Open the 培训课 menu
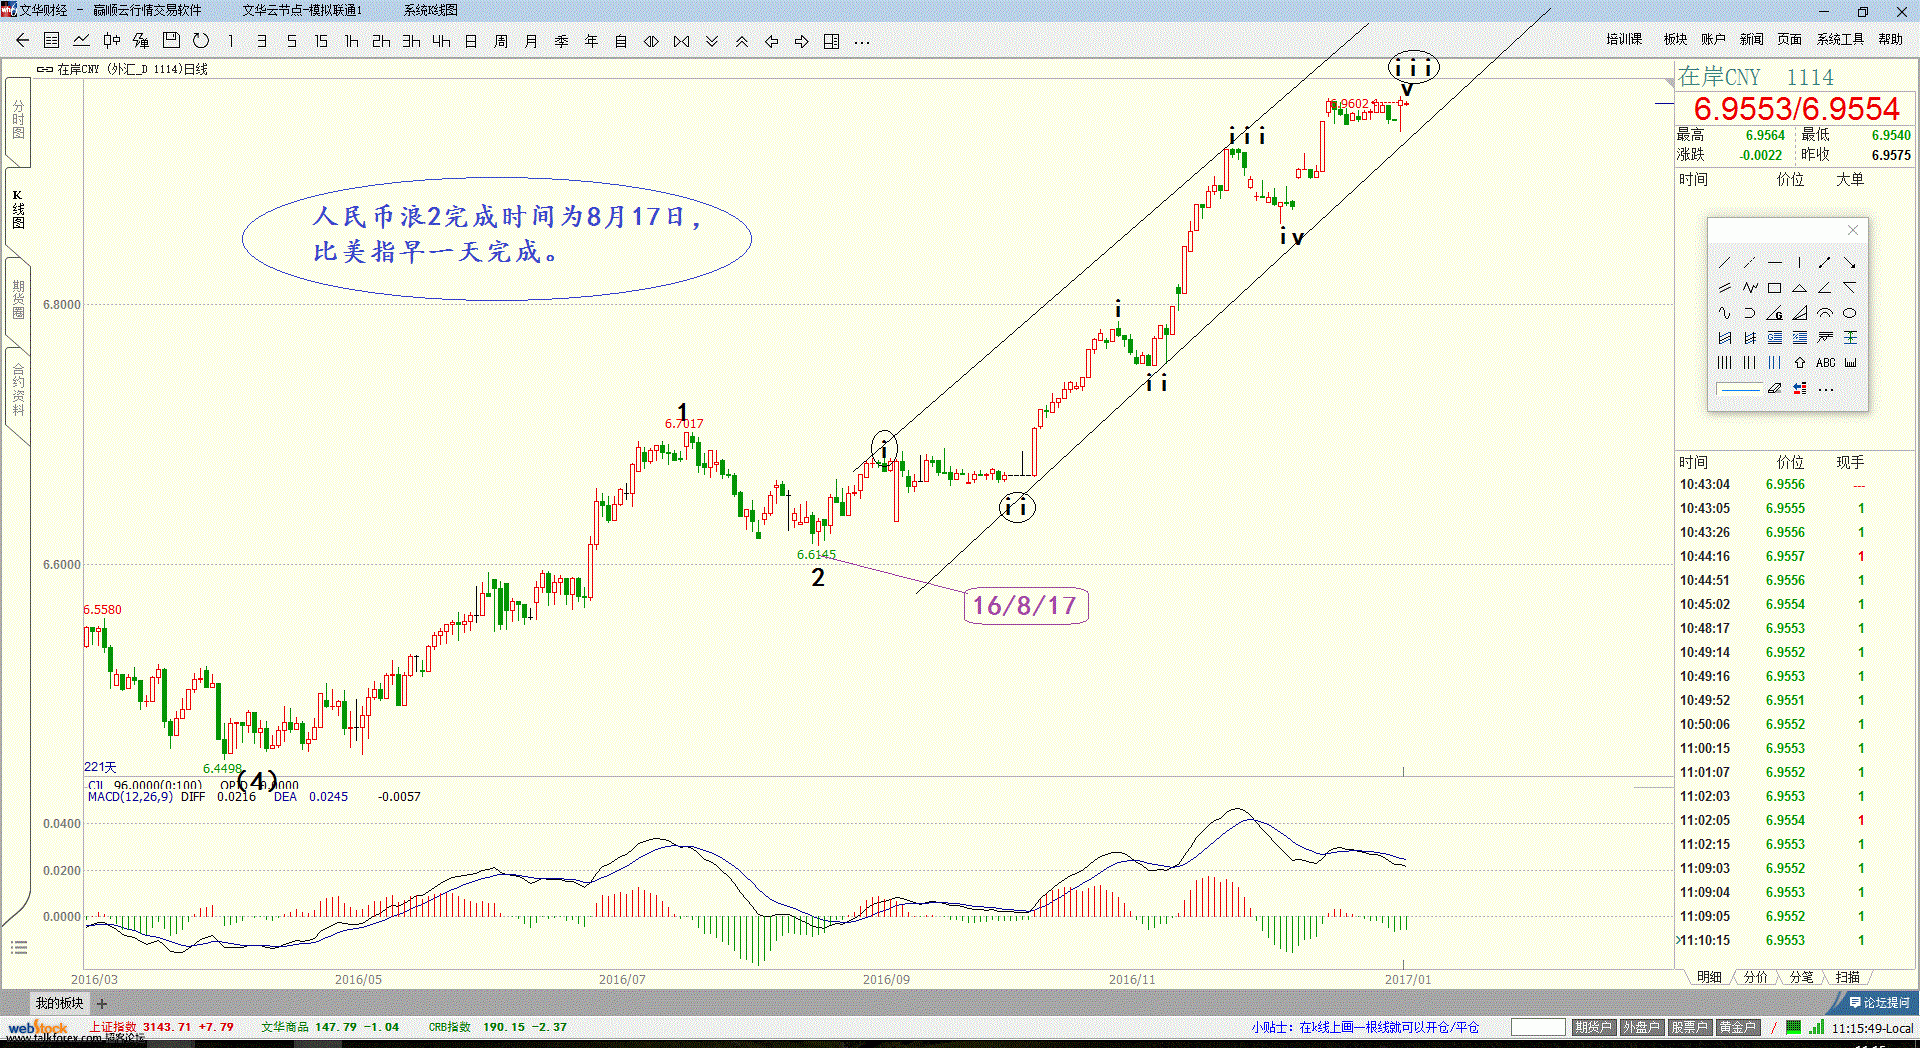This screenshot has width=1920, height=1048. (x=1624, y=39)
